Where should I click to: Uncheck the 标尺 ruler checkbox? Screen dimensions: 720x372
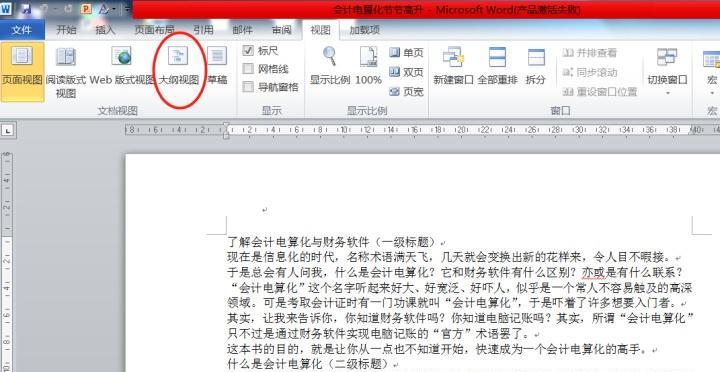tap(248, 51)
